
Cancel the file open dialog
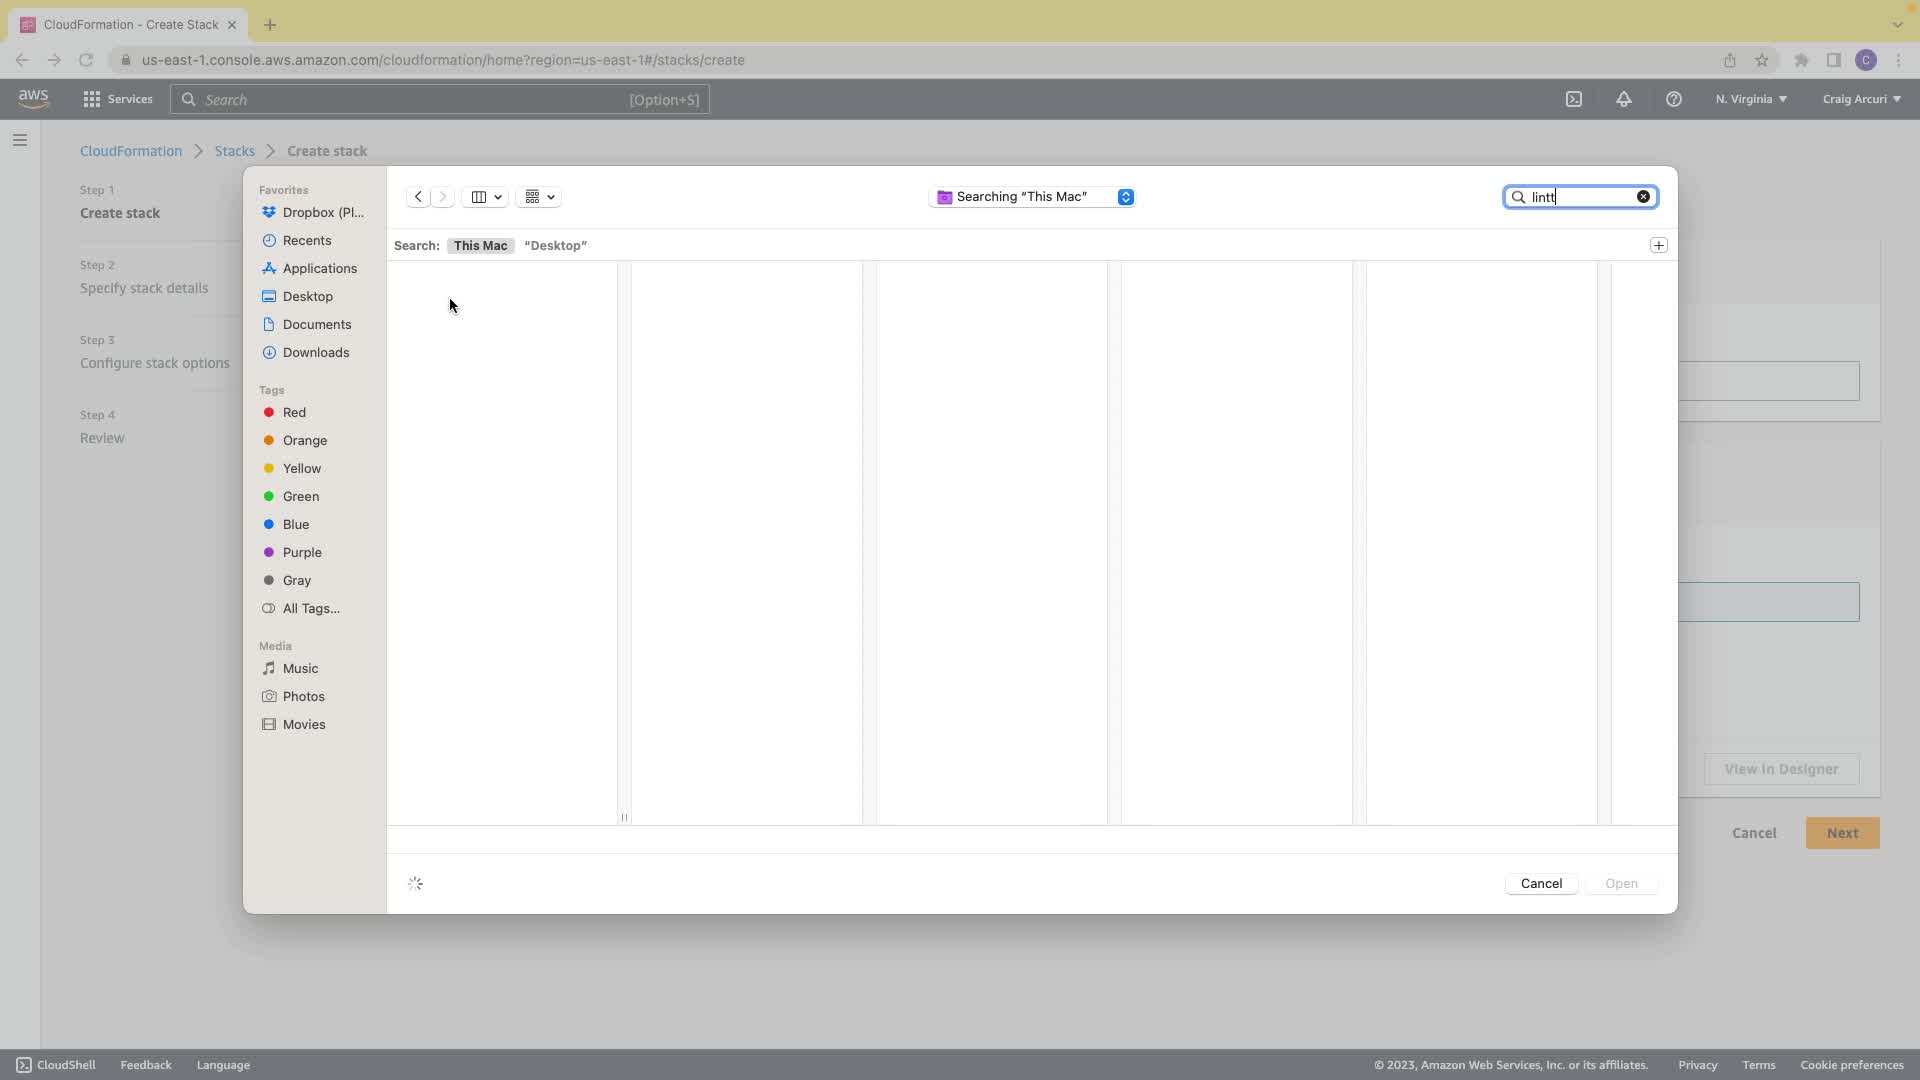pos(1540,883)
